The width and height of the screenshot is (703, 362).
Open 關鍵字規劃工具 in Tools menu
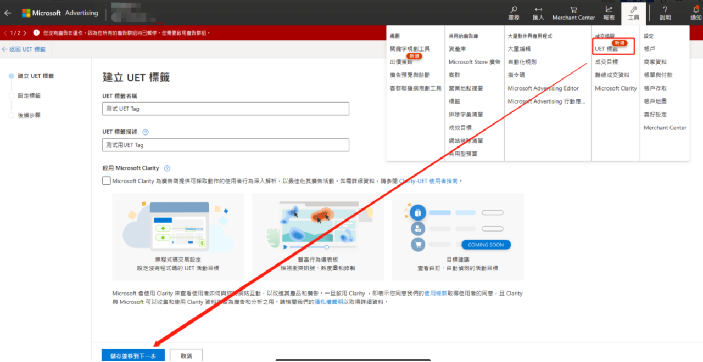410,49
